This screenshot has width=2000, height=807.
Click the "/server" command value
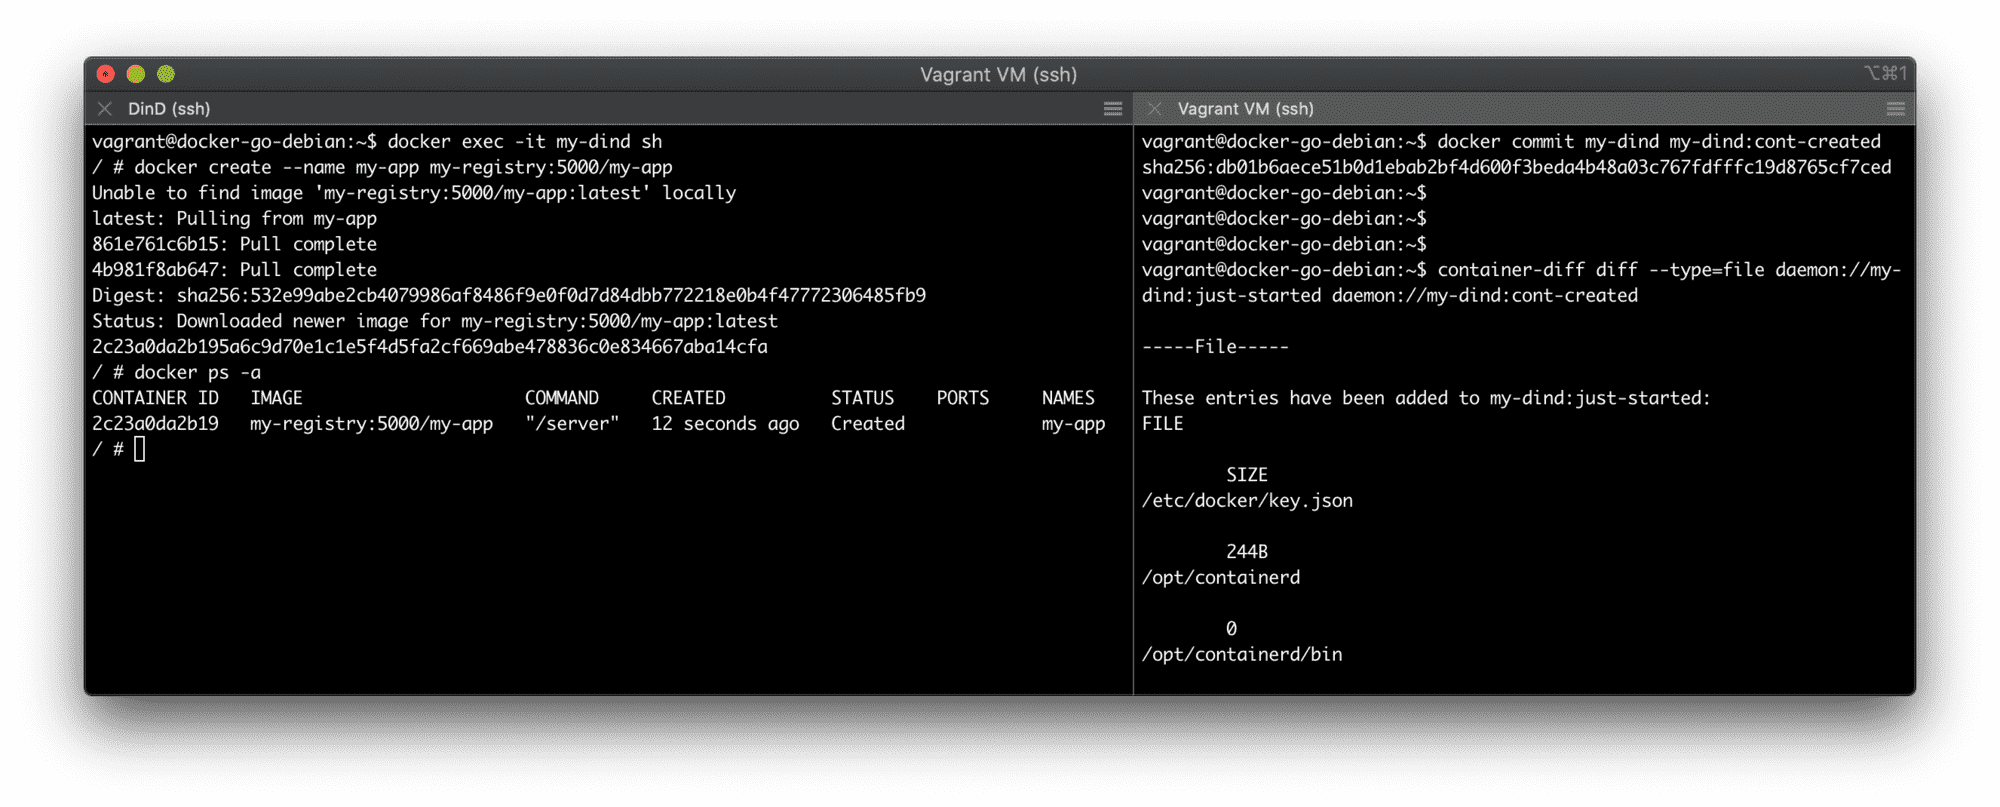click(x=572, y=424)
